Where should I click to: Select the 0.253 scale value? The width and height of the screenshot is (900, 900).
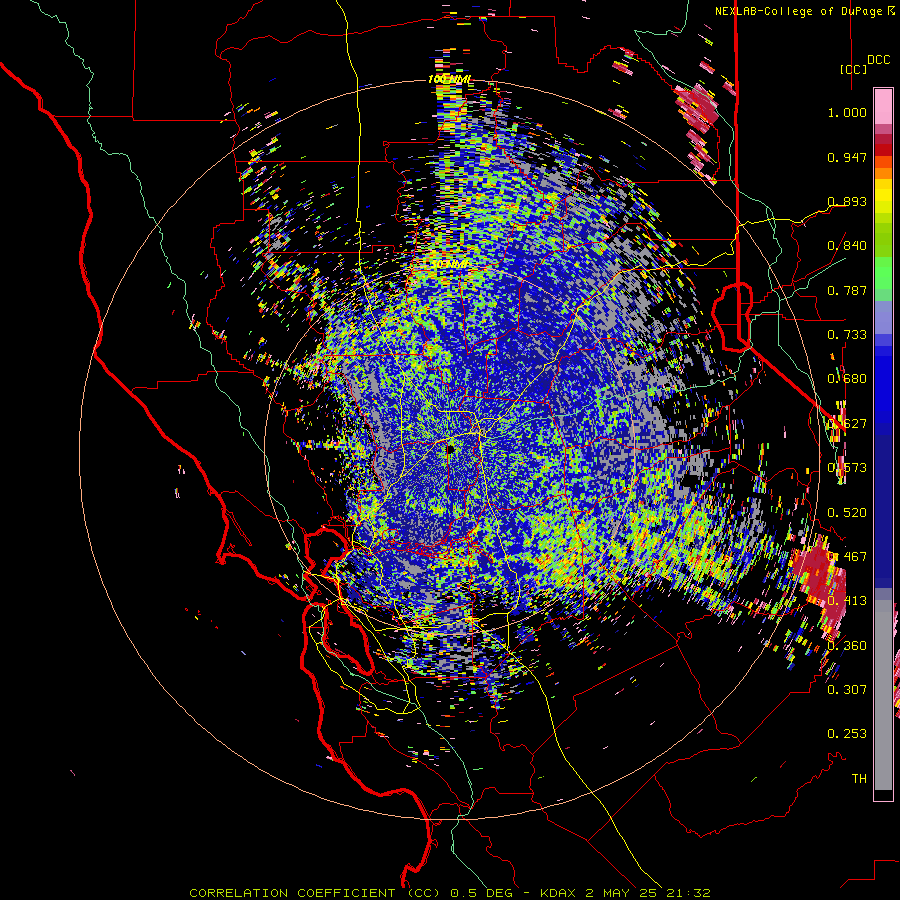click(847, 734)
